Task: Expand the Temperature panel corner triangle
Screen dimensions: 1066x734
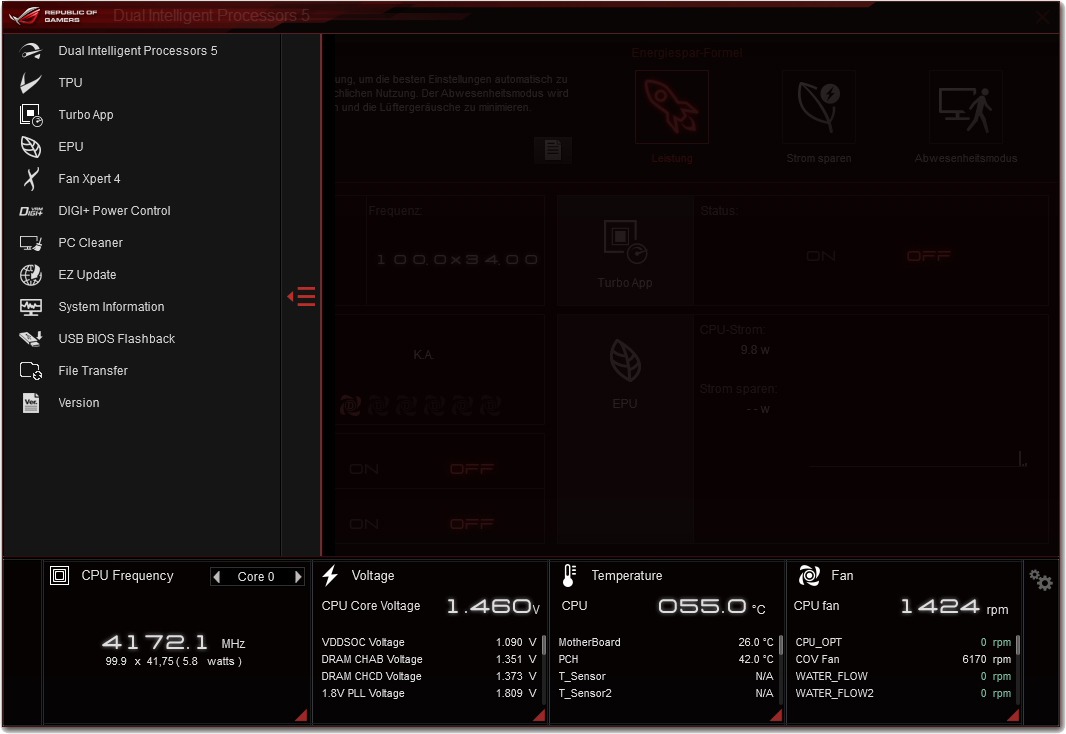Action: 776,715
